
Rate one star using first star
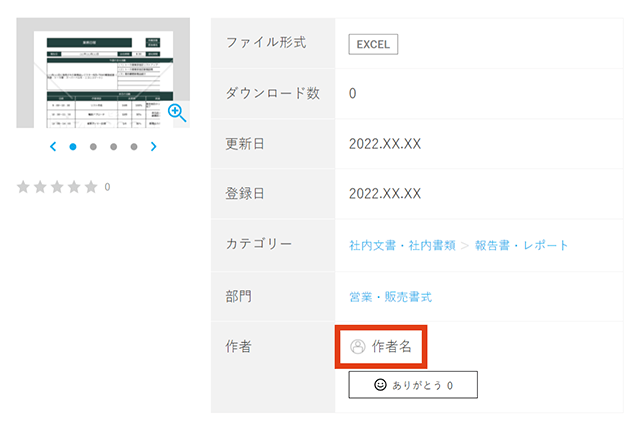click(25, 187)
